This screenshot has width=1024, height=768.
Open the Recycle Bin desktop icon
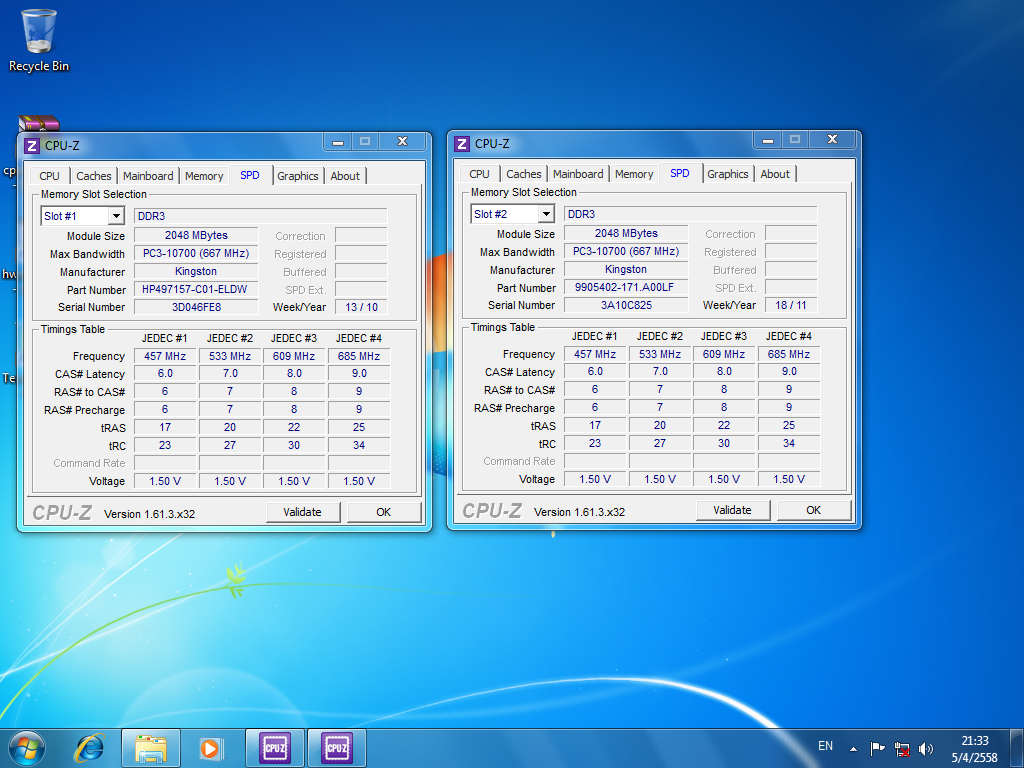[x=39, y=40]
